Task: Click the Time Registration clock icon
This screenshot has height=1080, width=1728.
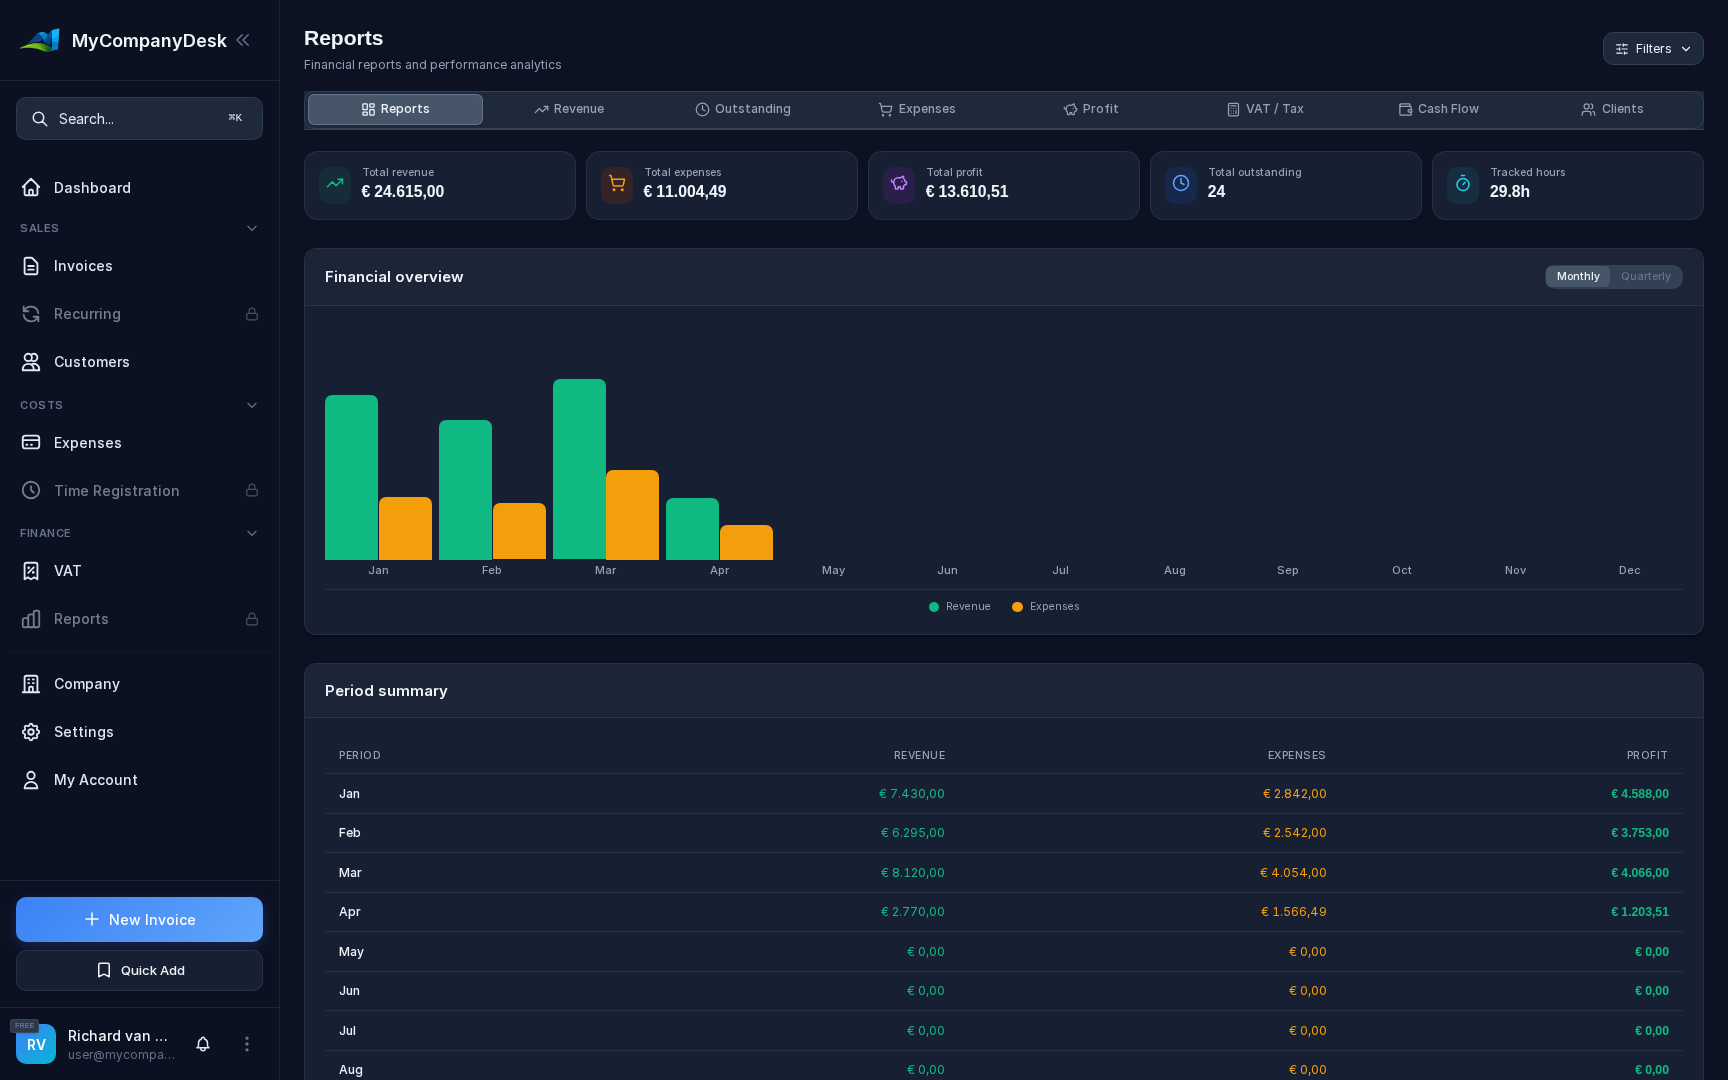Action: pos(30,491)
